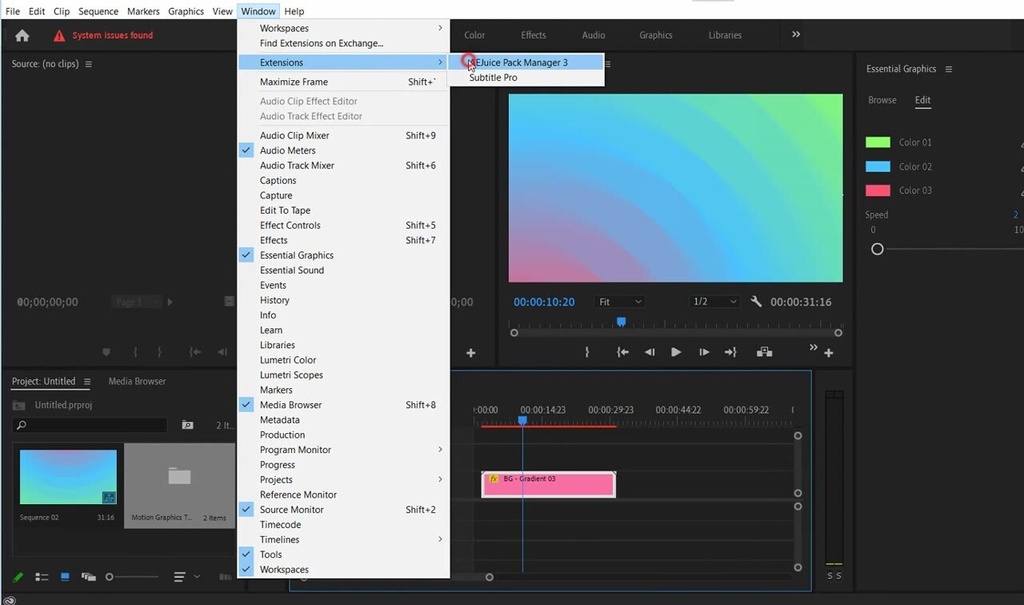Expand the Program Monitor submenu
Screen dimensions: 1024x605
point(344,450)
